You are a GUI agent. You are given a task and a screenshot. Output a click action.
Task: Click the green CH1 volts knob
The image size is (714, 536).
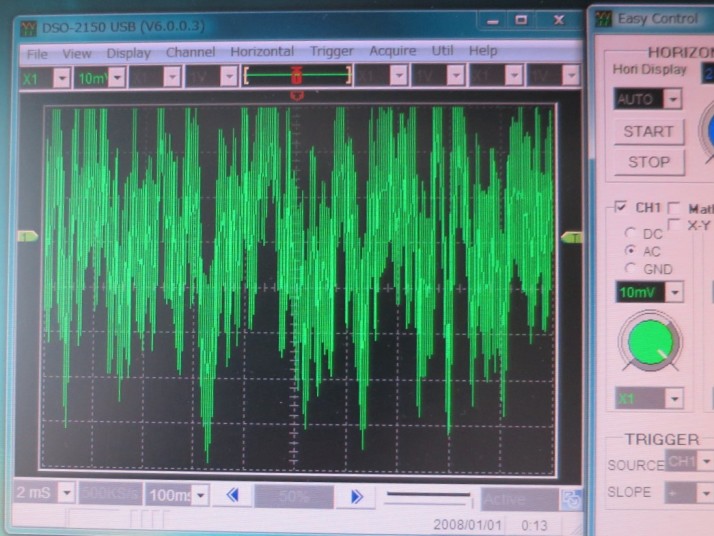(649, 342)
